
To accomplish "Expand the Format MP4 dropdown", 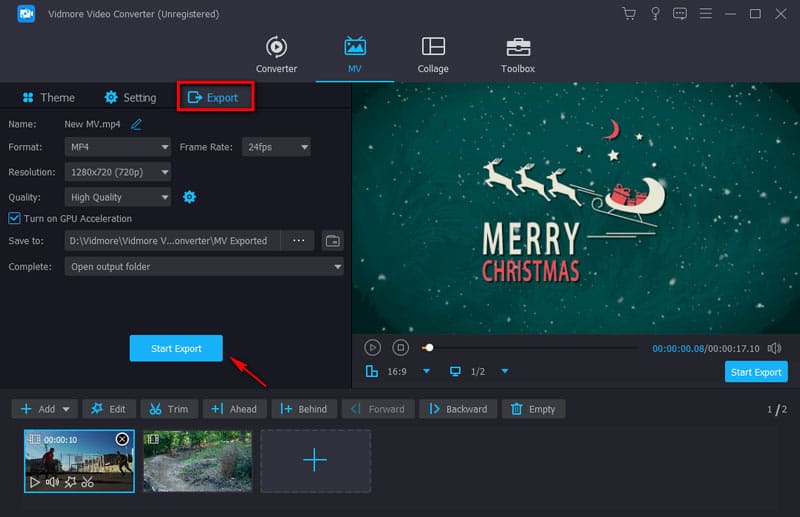I will (118, 147).
